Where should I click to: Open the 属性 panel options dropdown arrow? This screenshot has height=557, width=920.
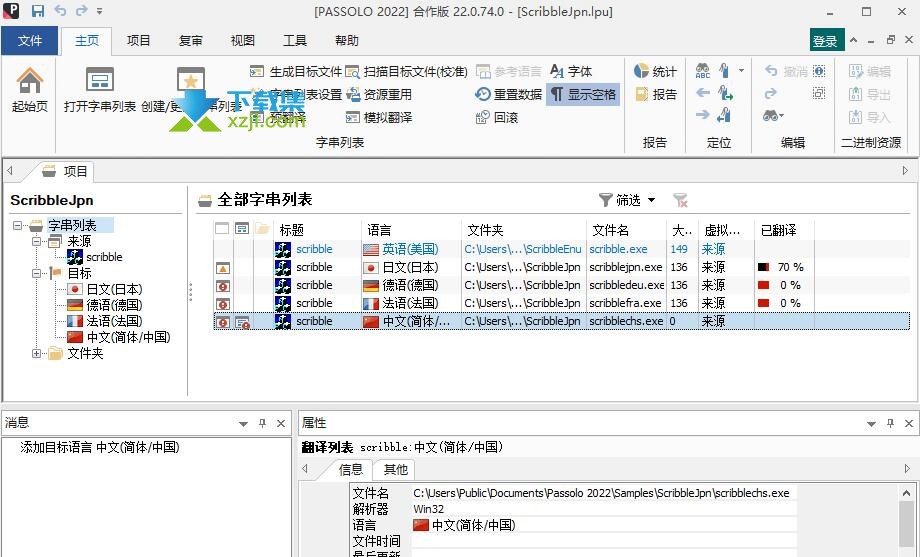click(x=871, y=424)
